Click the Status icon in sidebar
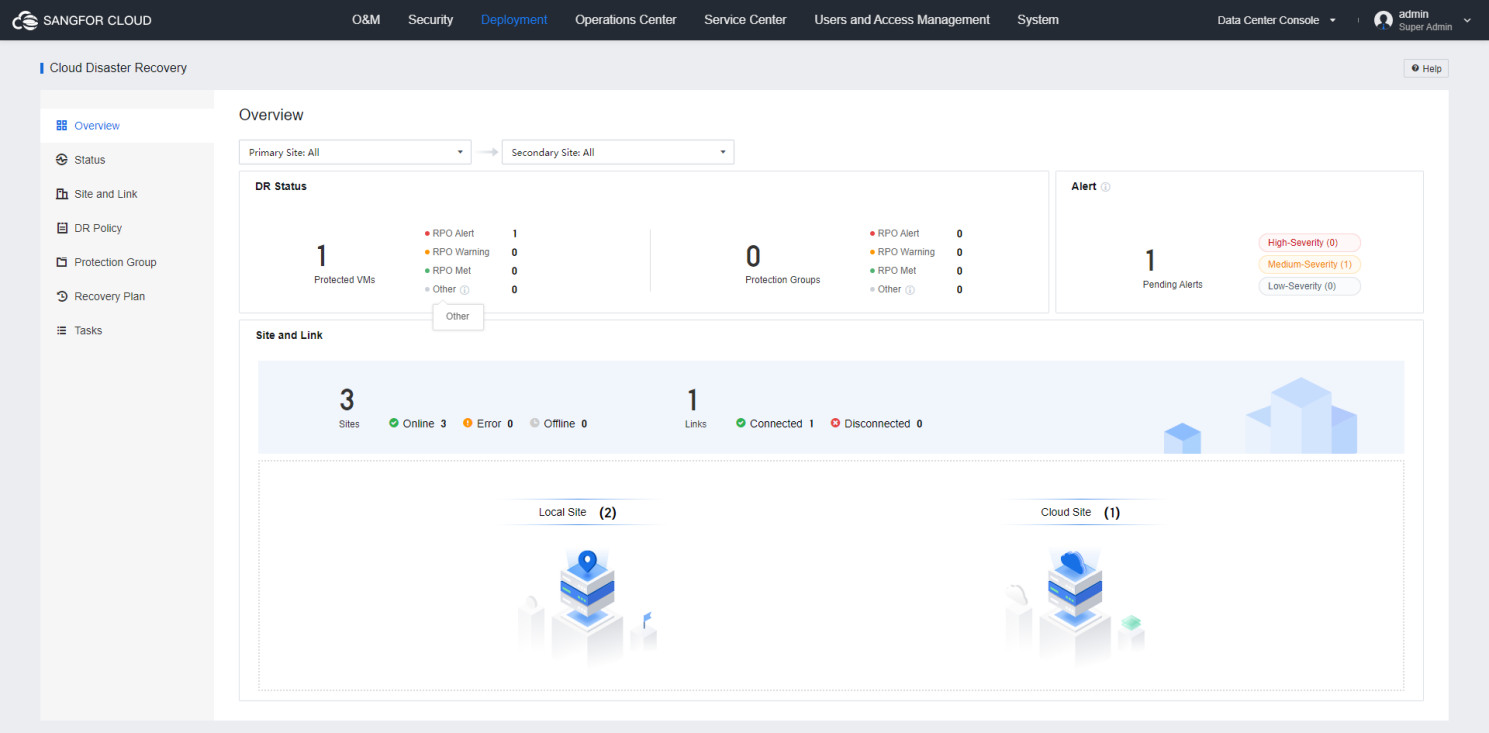 coord(62,160)
